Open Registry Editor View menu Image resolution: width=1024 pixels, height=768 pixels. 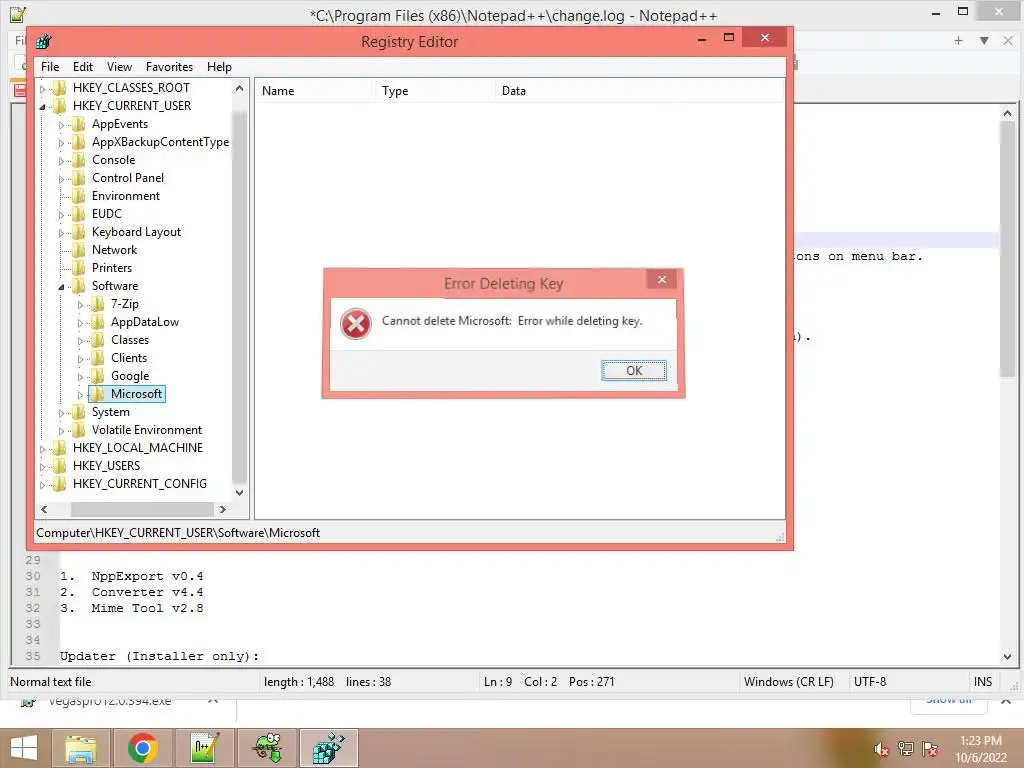click(x=119, y=67)
